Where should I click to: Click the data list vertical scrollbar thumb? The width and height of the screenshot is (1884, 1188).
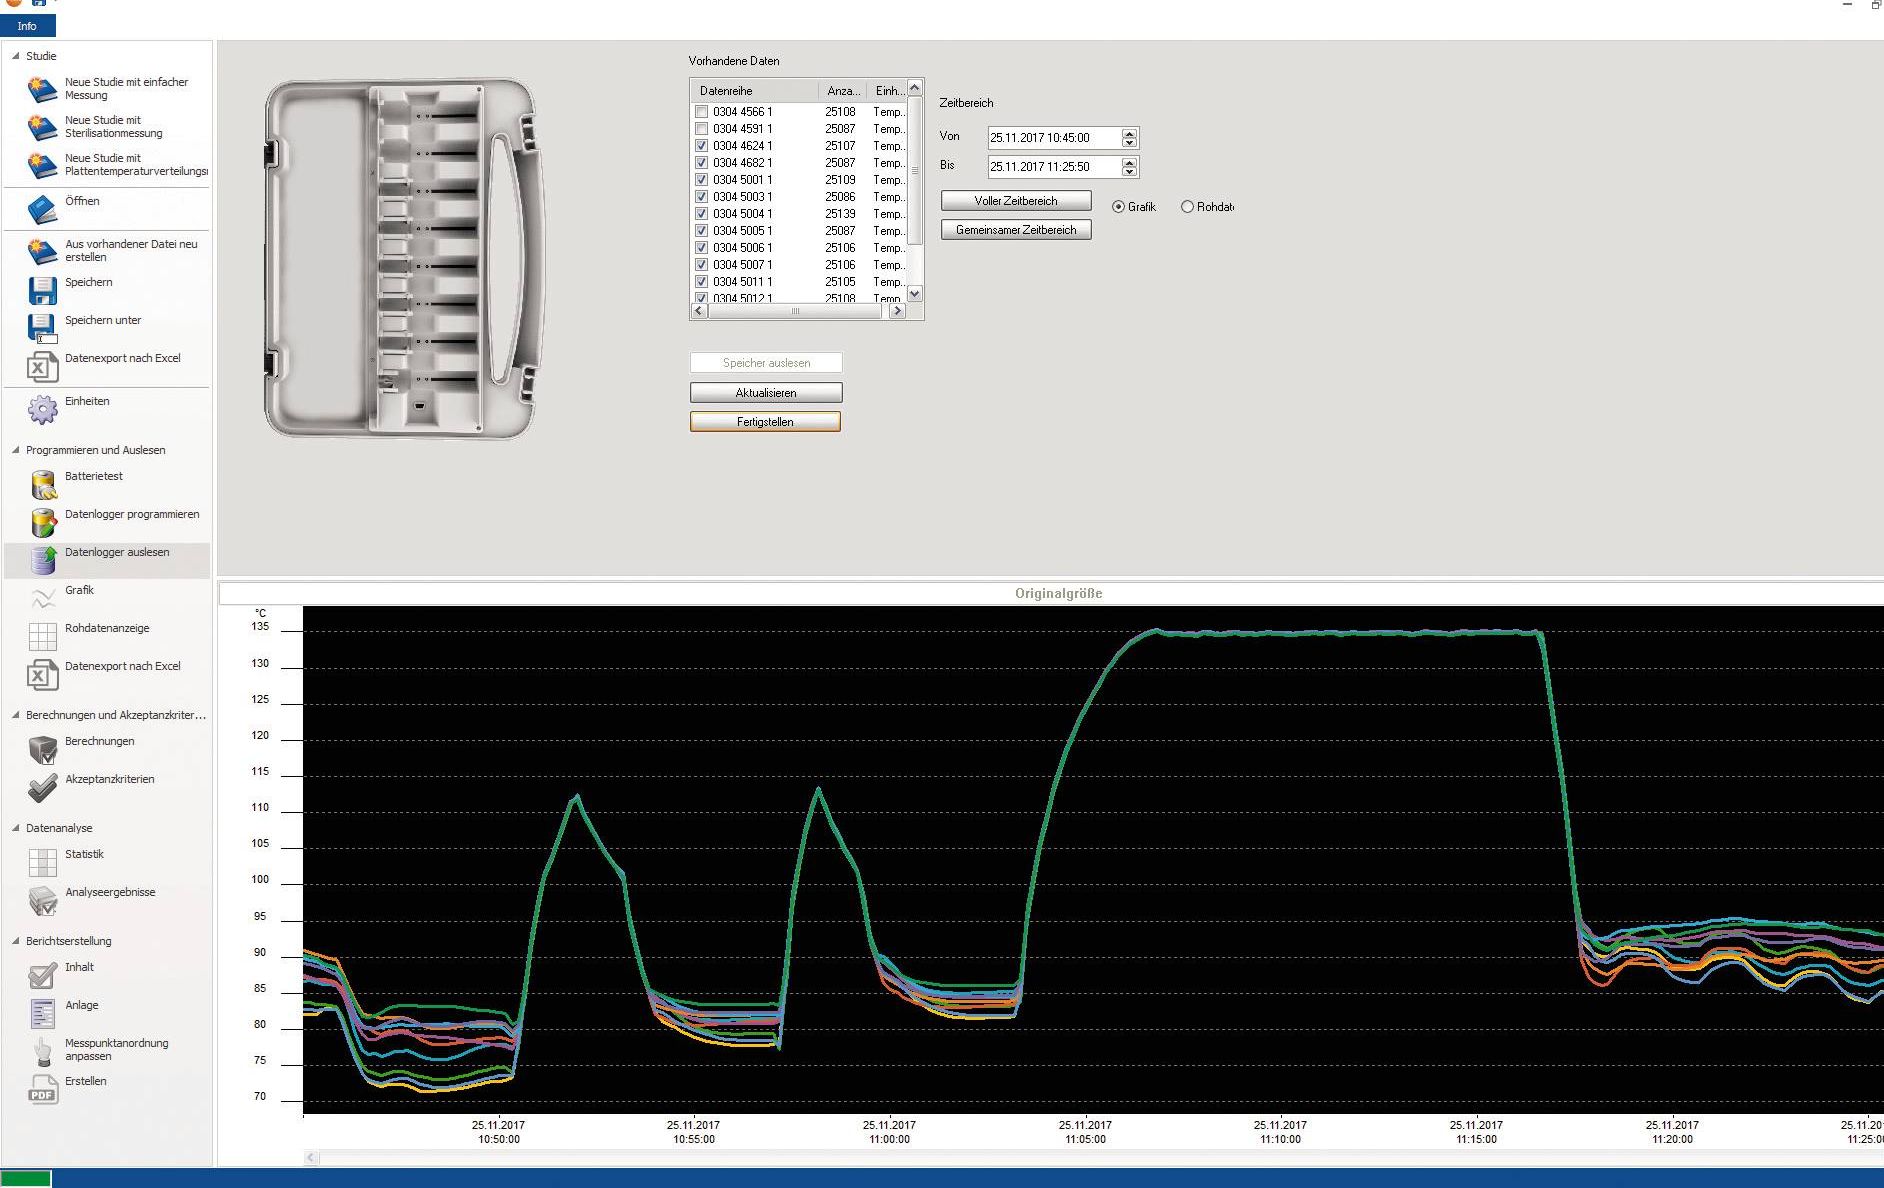pyautogui.click(x=914, y=171)
